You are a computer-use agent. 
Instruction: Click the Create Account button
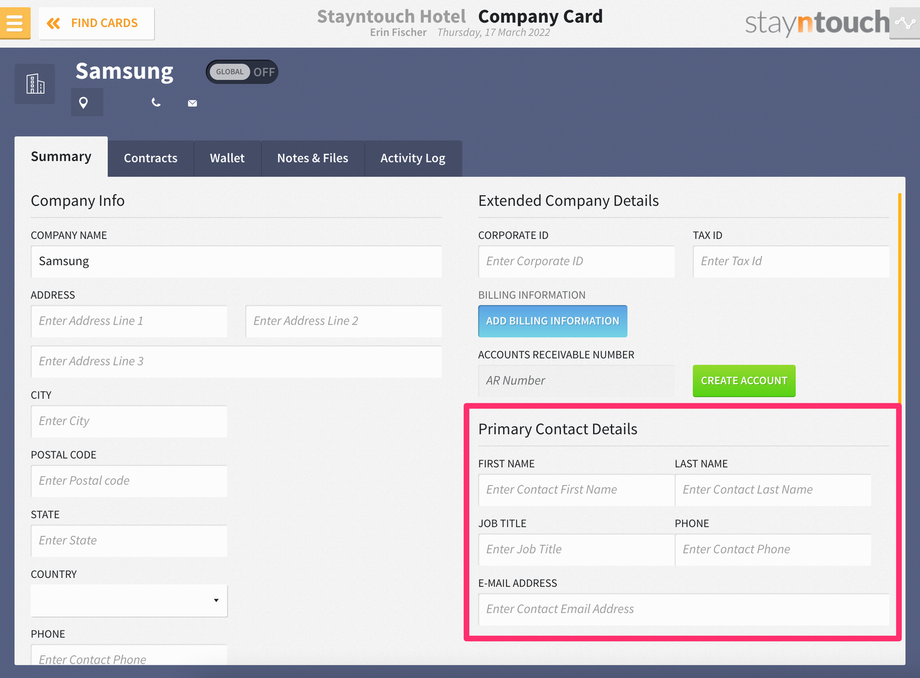[x=744, y=381]
